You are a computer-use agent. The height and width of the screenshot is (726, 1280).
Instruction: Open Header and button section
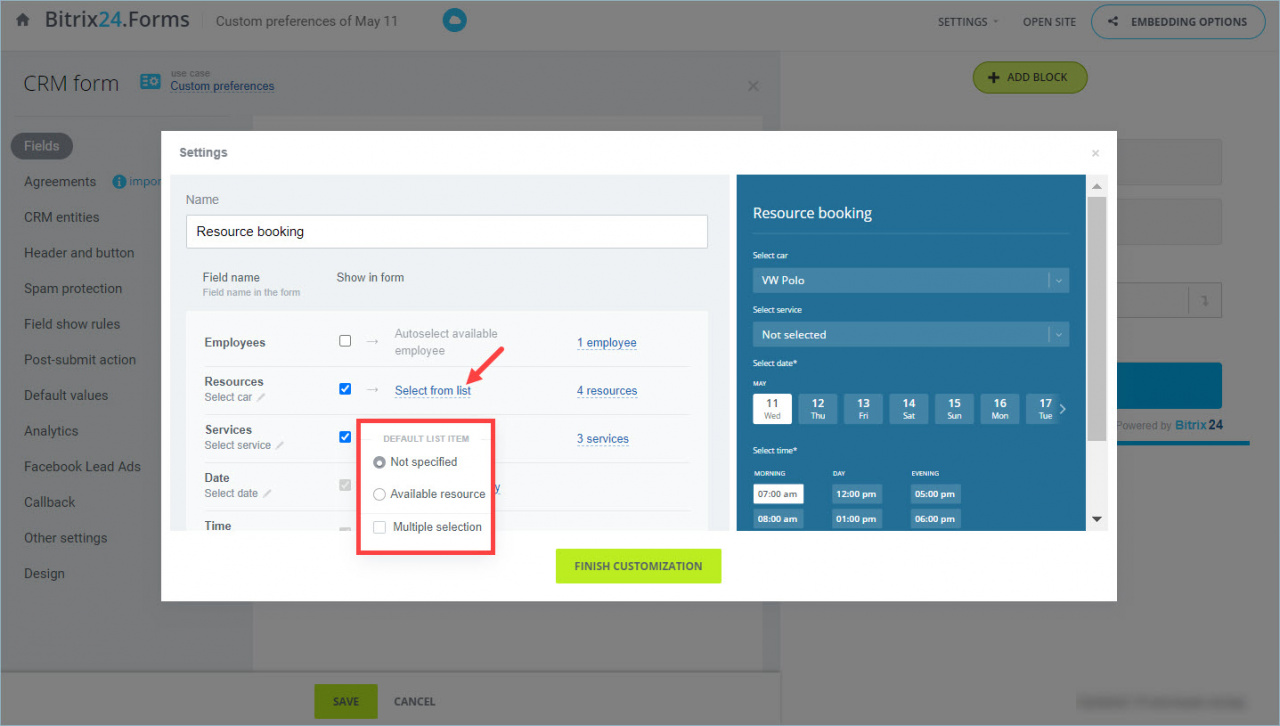pyautogui.click(x=79, y=253)
